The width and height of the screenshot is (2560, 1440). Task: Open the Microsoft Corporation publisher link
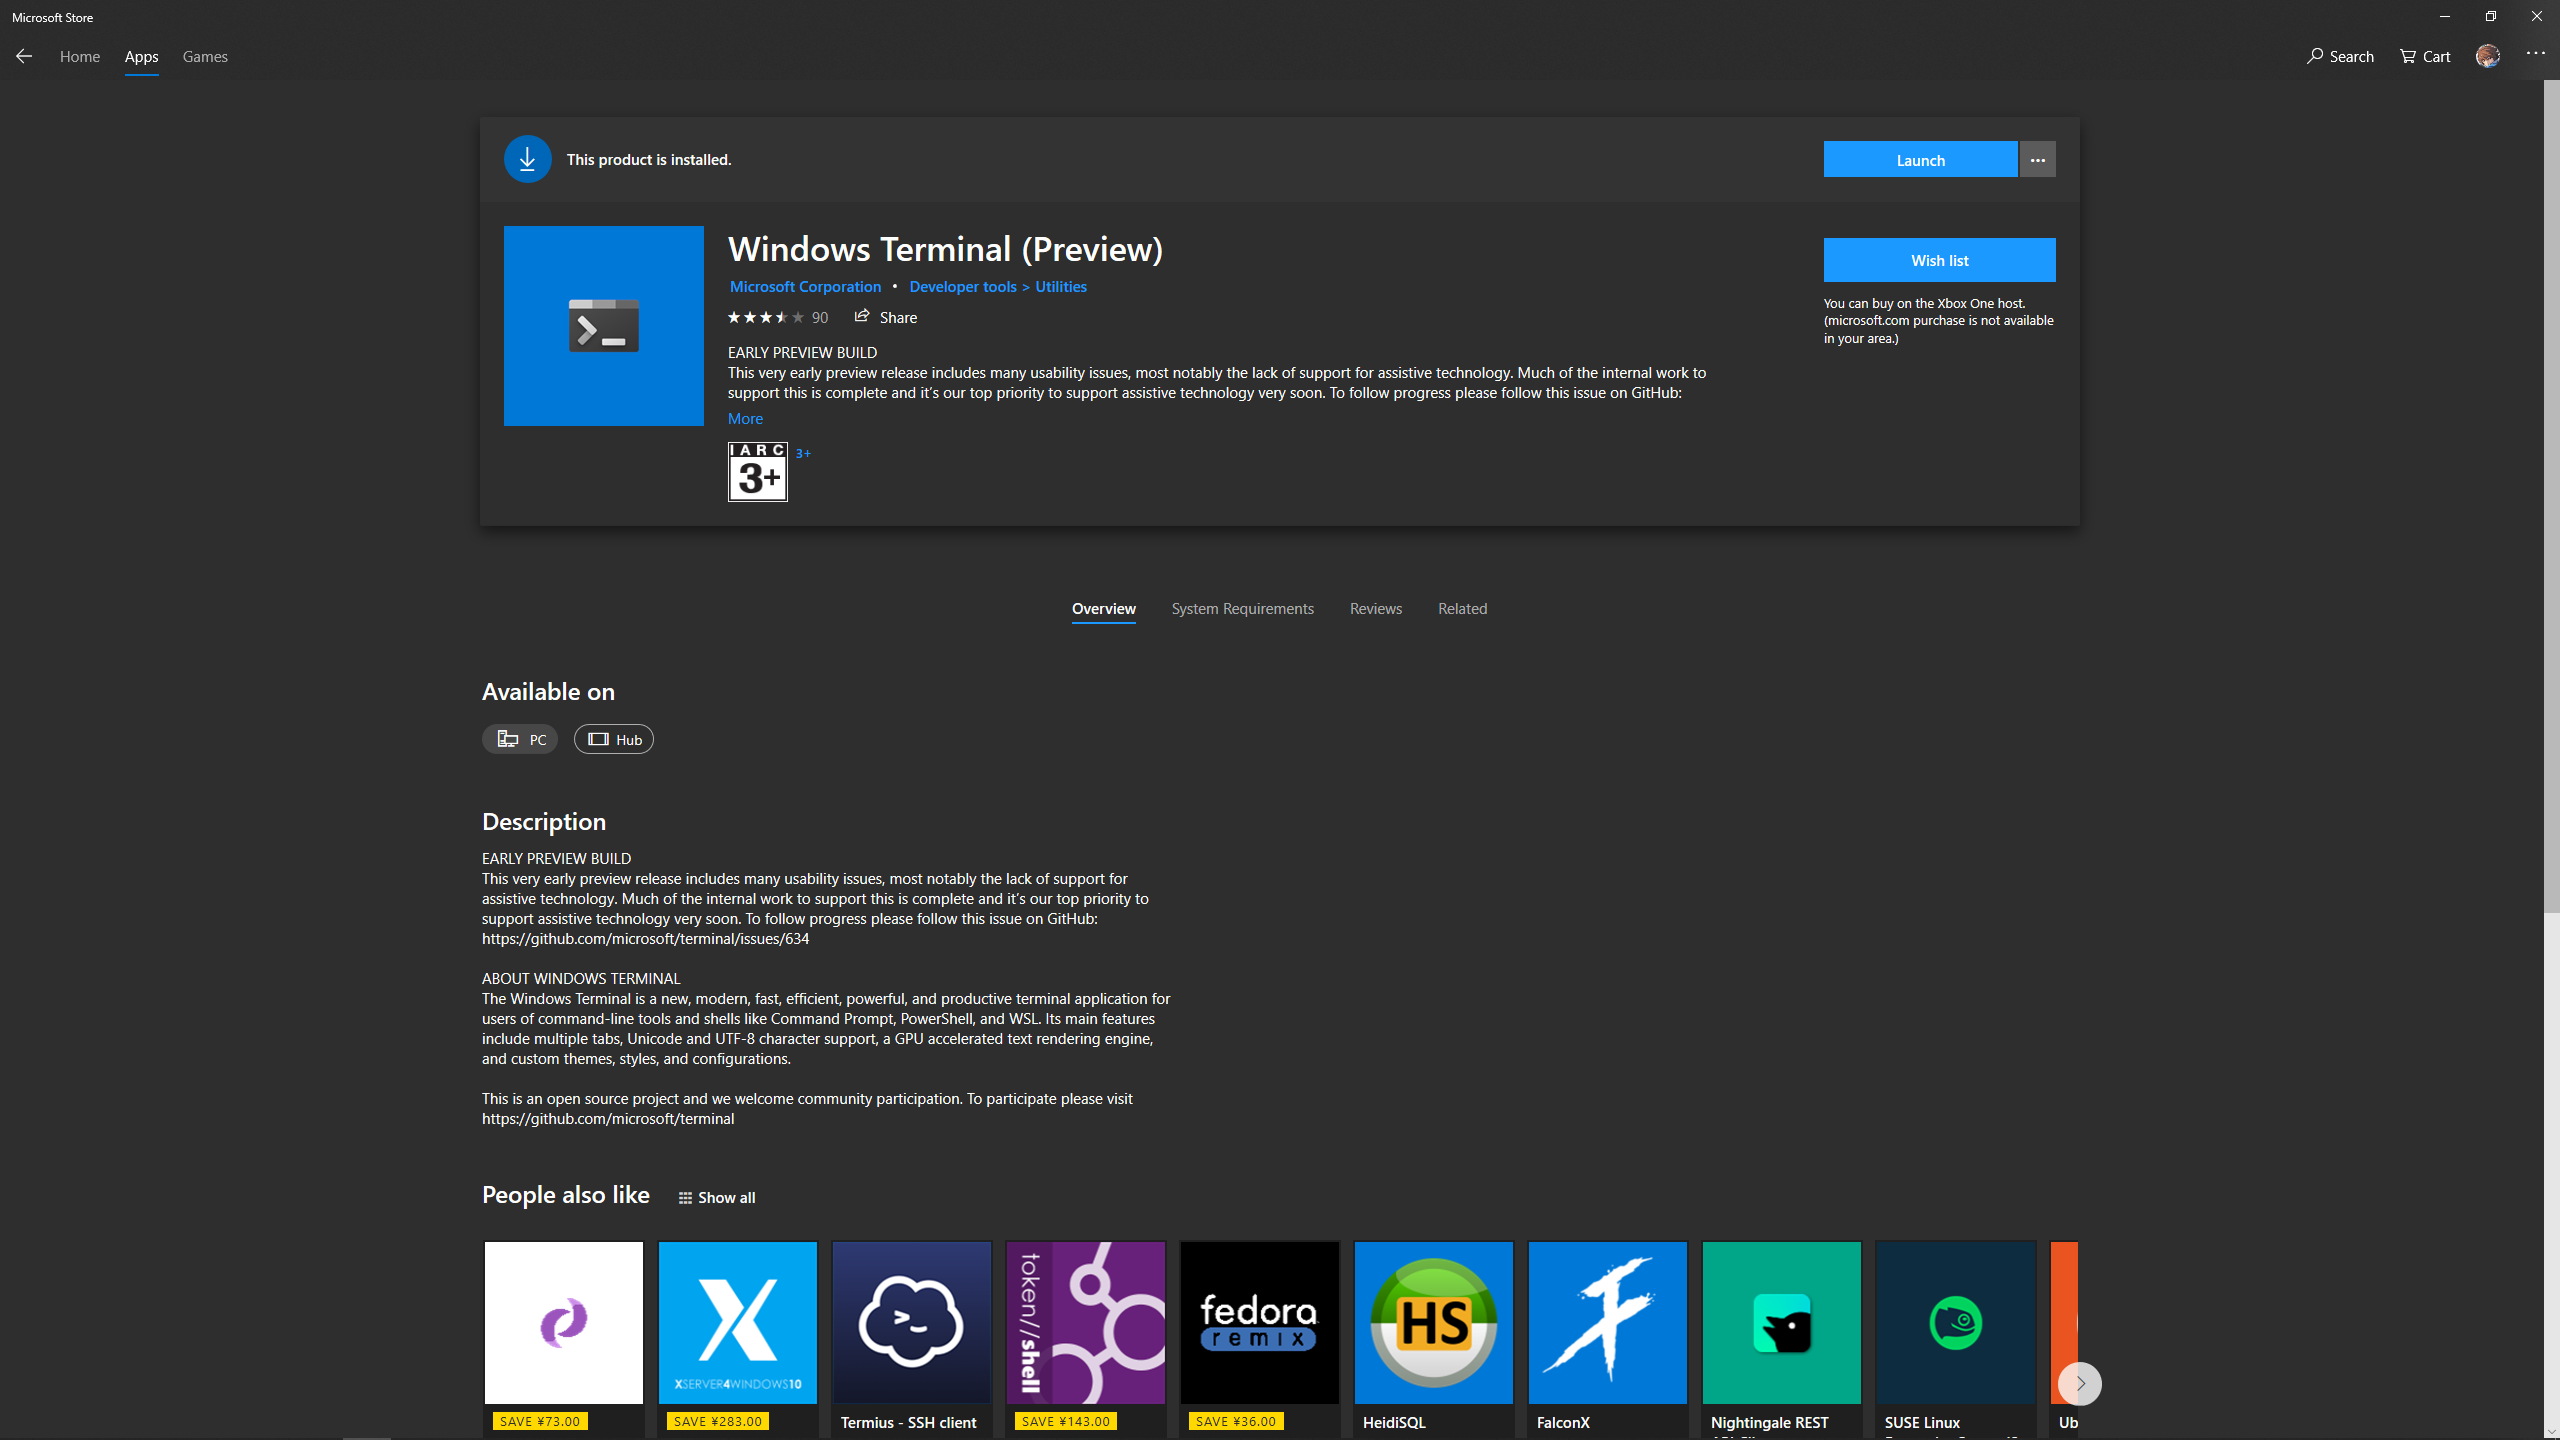[805, 287]
